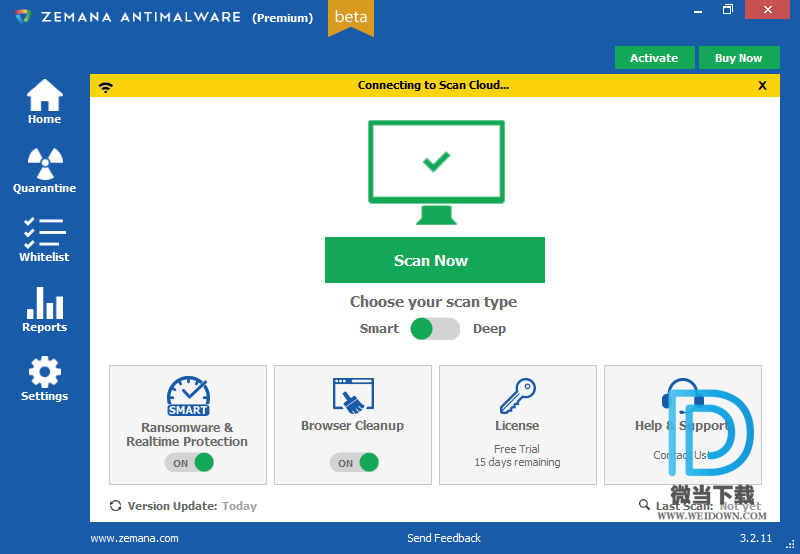Click the Choose your scan type heading
Image resolution: width=800 pixels, height=554 pixels.
[434, 302]
